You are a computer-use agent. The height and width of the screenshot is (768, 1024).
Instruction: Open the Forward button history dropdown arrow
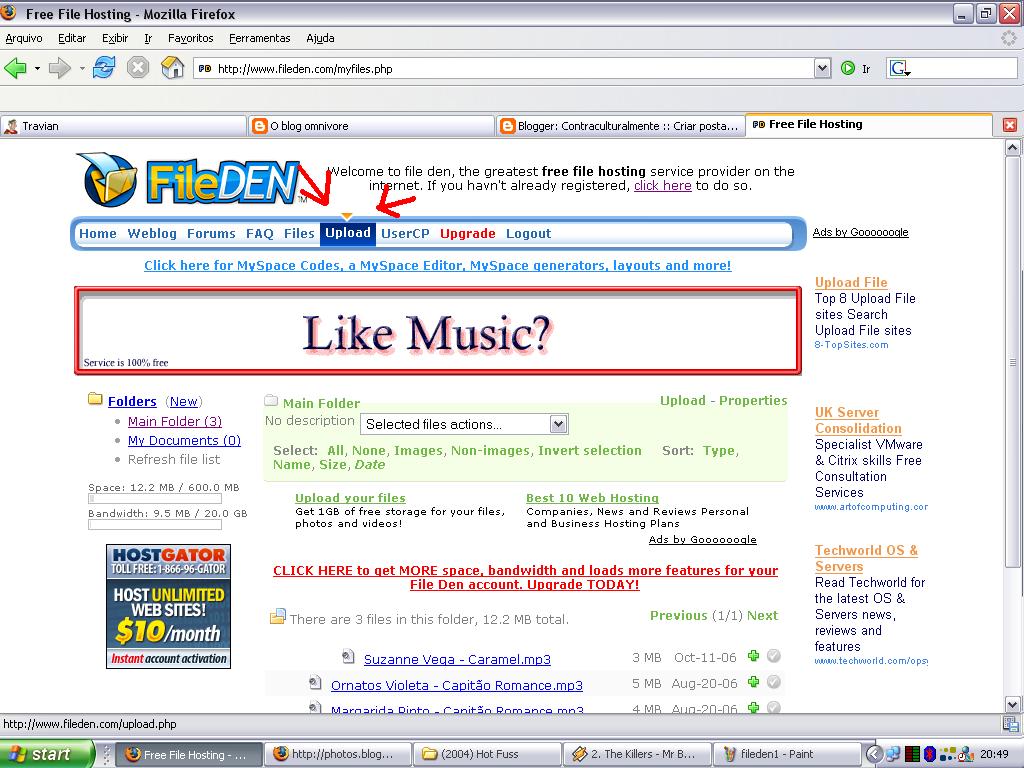[82, 68]
